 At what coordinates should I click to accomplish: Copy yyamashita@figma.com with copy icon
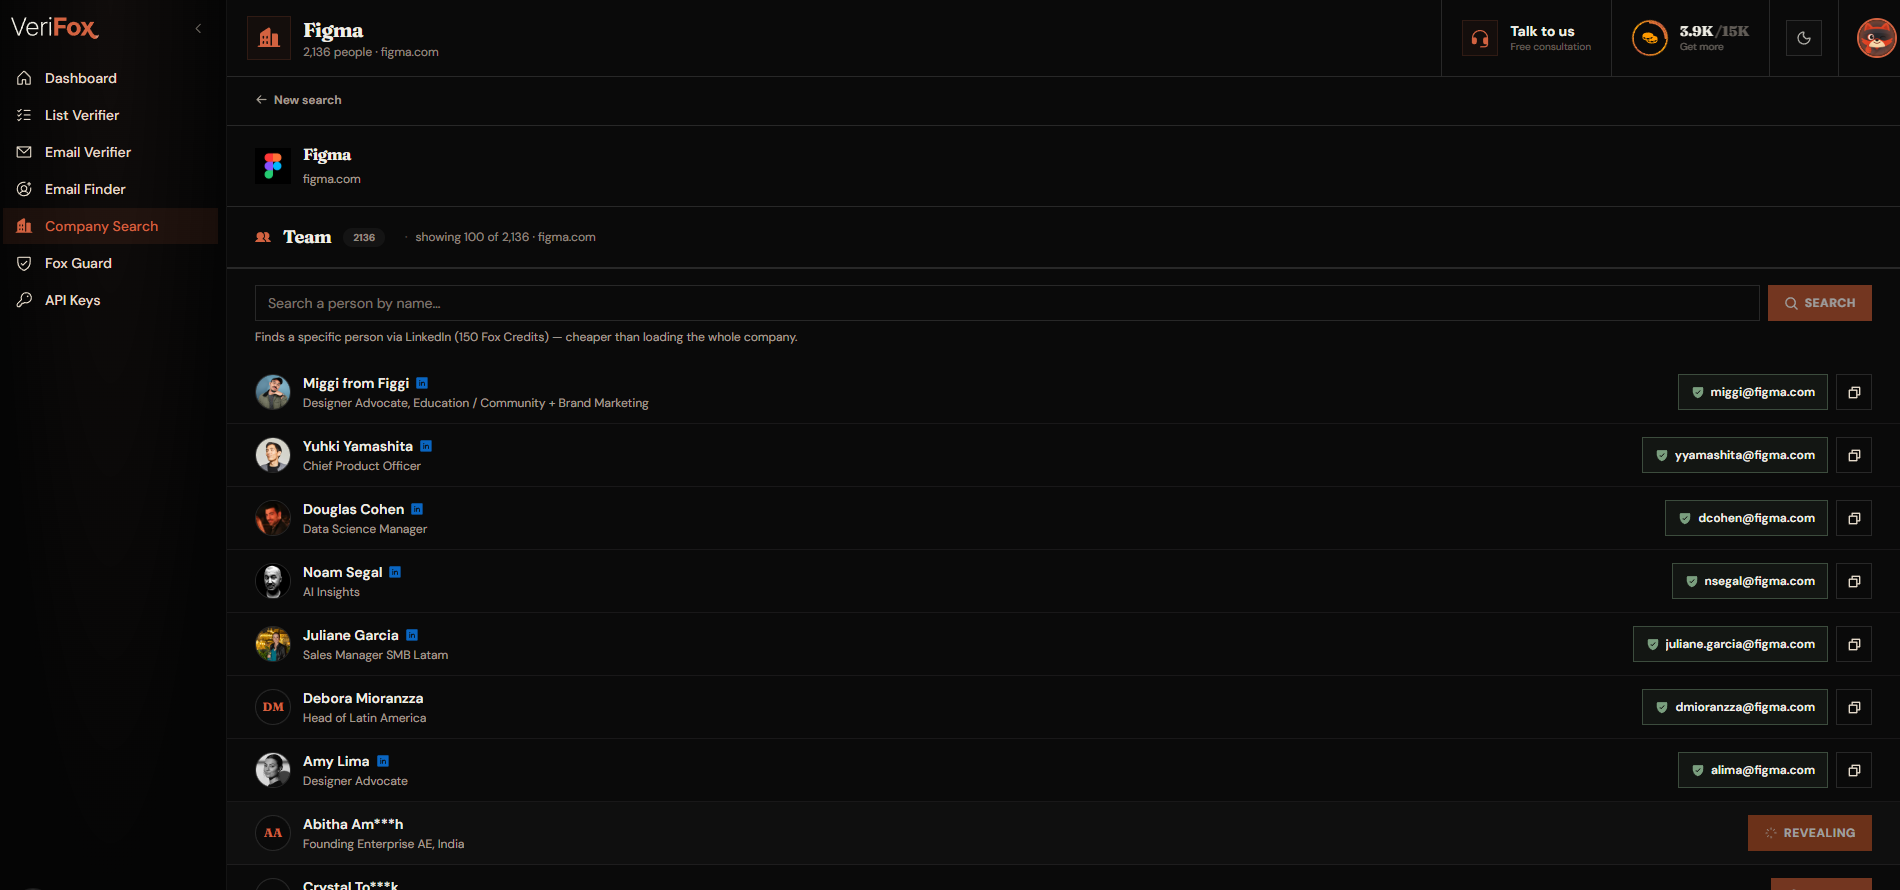pyautogui.click(x=1854, y=455)
